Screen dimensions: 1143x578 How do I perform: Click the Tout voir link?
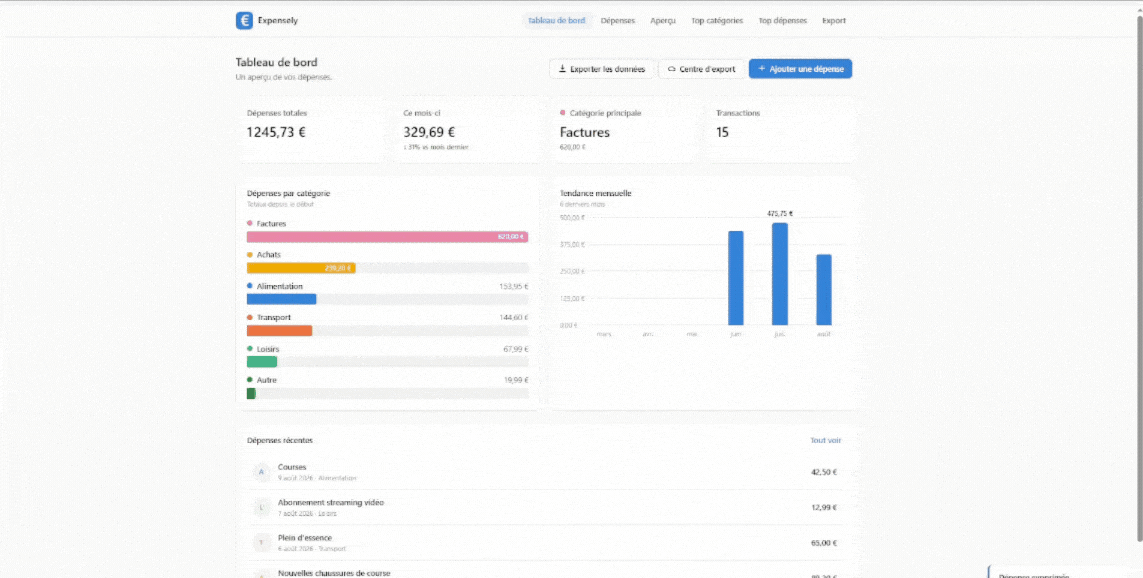pos(826,440)
